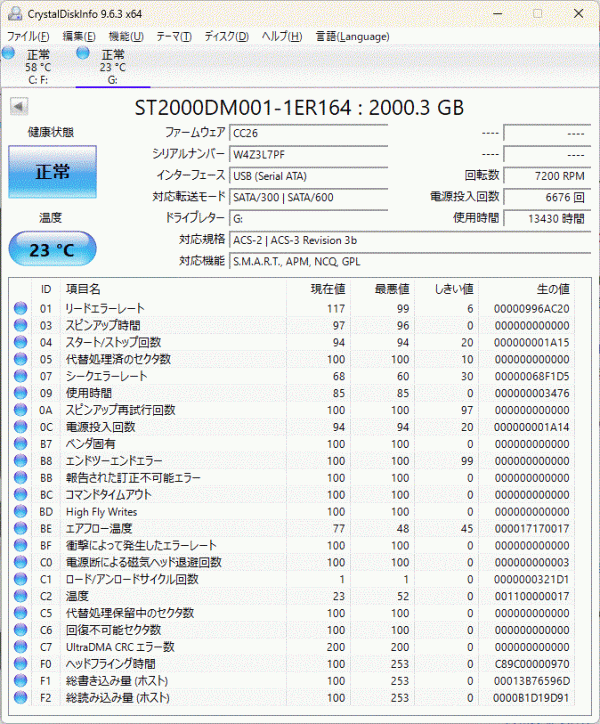Click the status icon for 09 使用時間
Image resolution: width=600 pixels, height=724 pixels.
pos(20,393)
